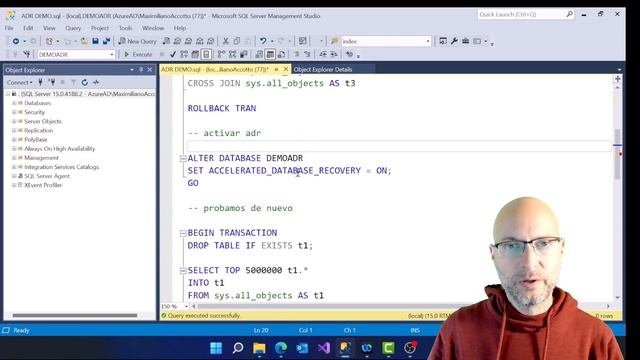Image resolution: width=640 pixels, height=360 pixels.
Task: Open the Connect dropdown in Object Explorer
Action: tap(19, 82)
